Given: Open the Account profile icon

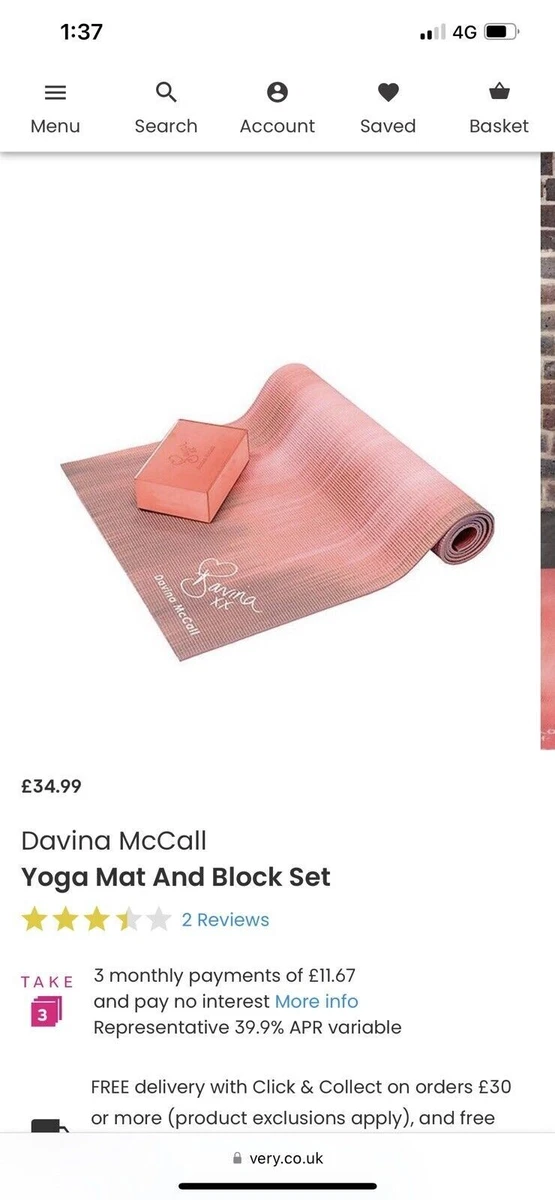Looking at the screenshot, I should (277, 93).
